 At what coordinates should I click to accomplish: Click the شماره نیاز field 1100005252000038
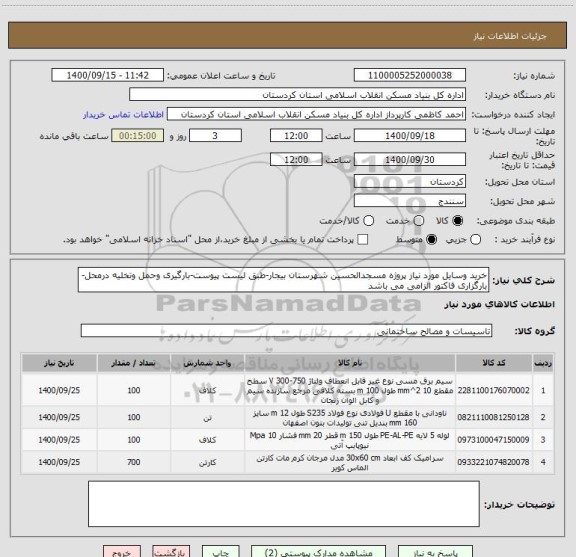410,75
